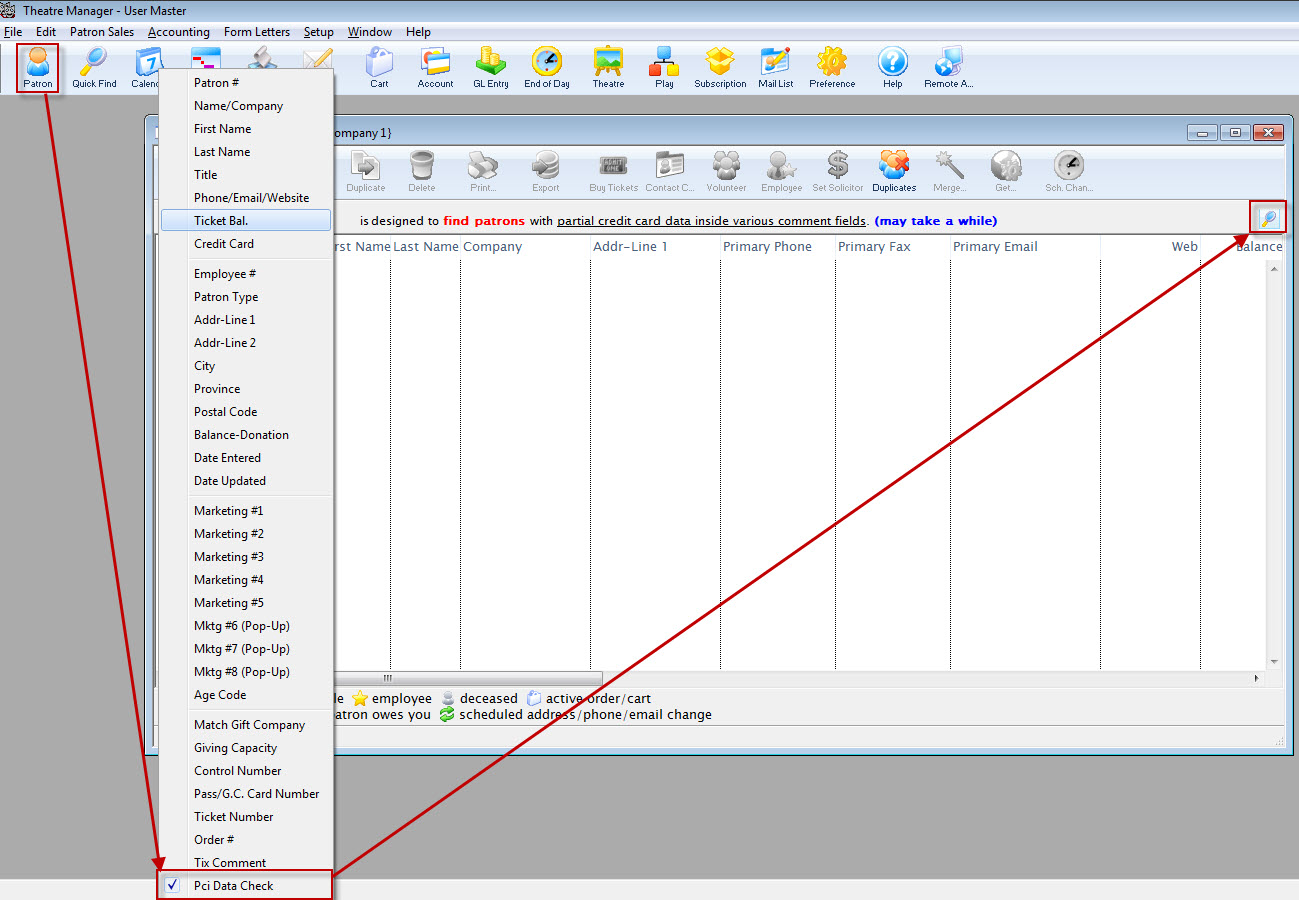Screen dimensions: 1299x900
Task: Open the Remote Assistance toolbar icon
Action: [x=948, y=68]
